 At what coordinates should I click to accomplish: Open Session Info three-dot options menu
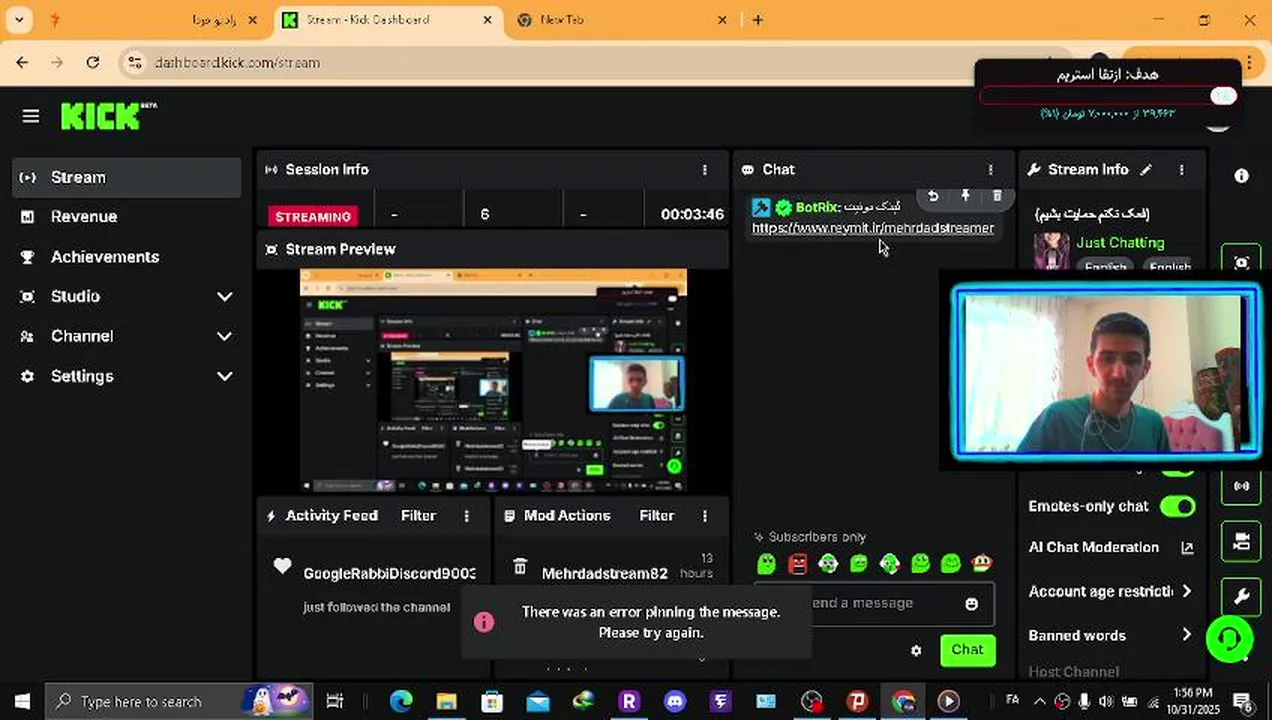(x=704, y=170)
